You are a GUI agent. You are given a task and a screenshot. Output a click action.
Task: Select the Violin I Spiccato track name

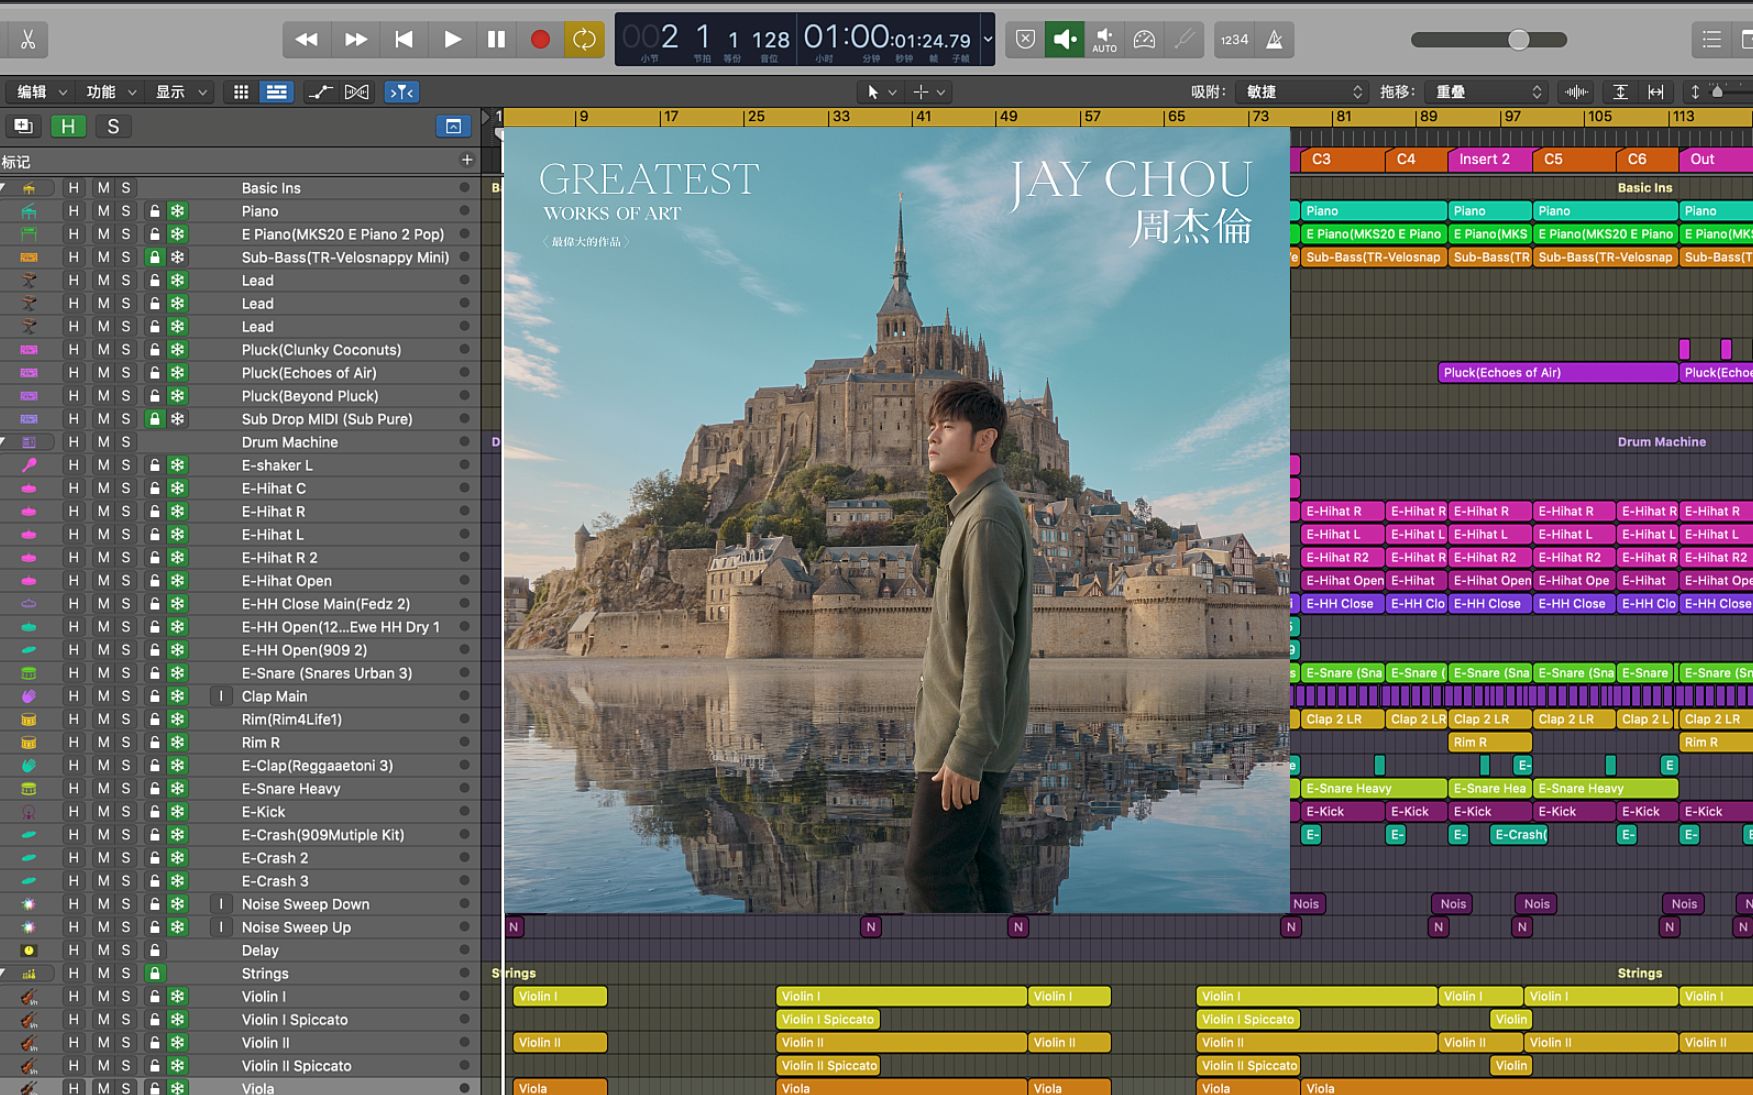[294, 1020]
